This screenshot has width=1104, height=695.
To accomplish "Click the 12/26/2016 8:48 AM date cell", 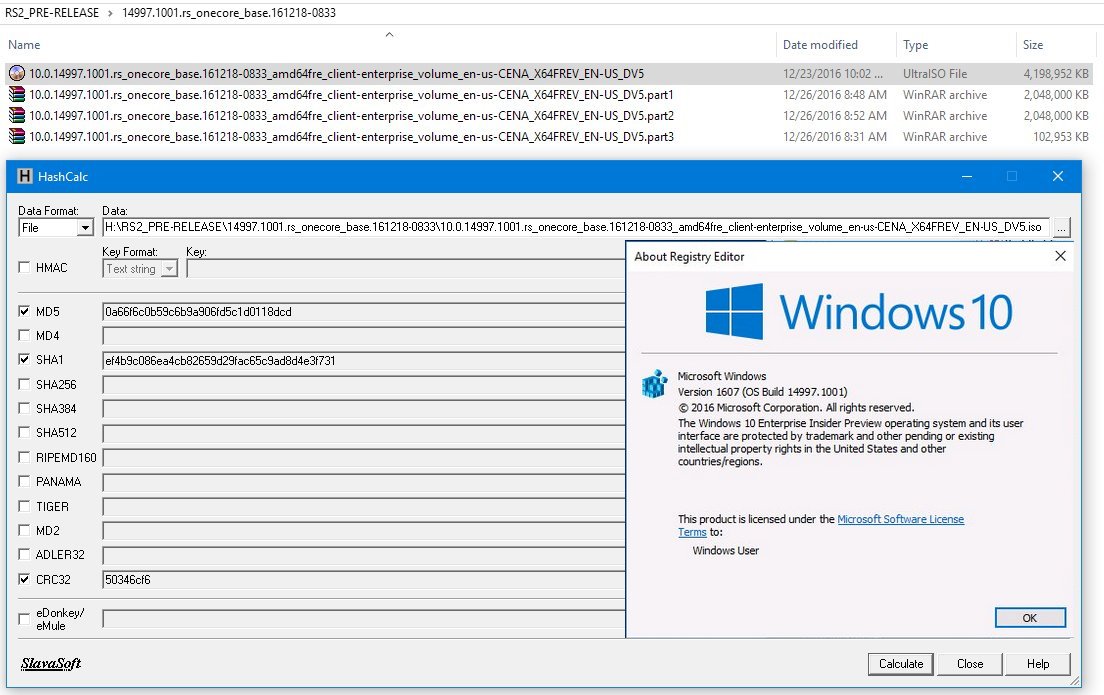I will click(x=835, y=94).
